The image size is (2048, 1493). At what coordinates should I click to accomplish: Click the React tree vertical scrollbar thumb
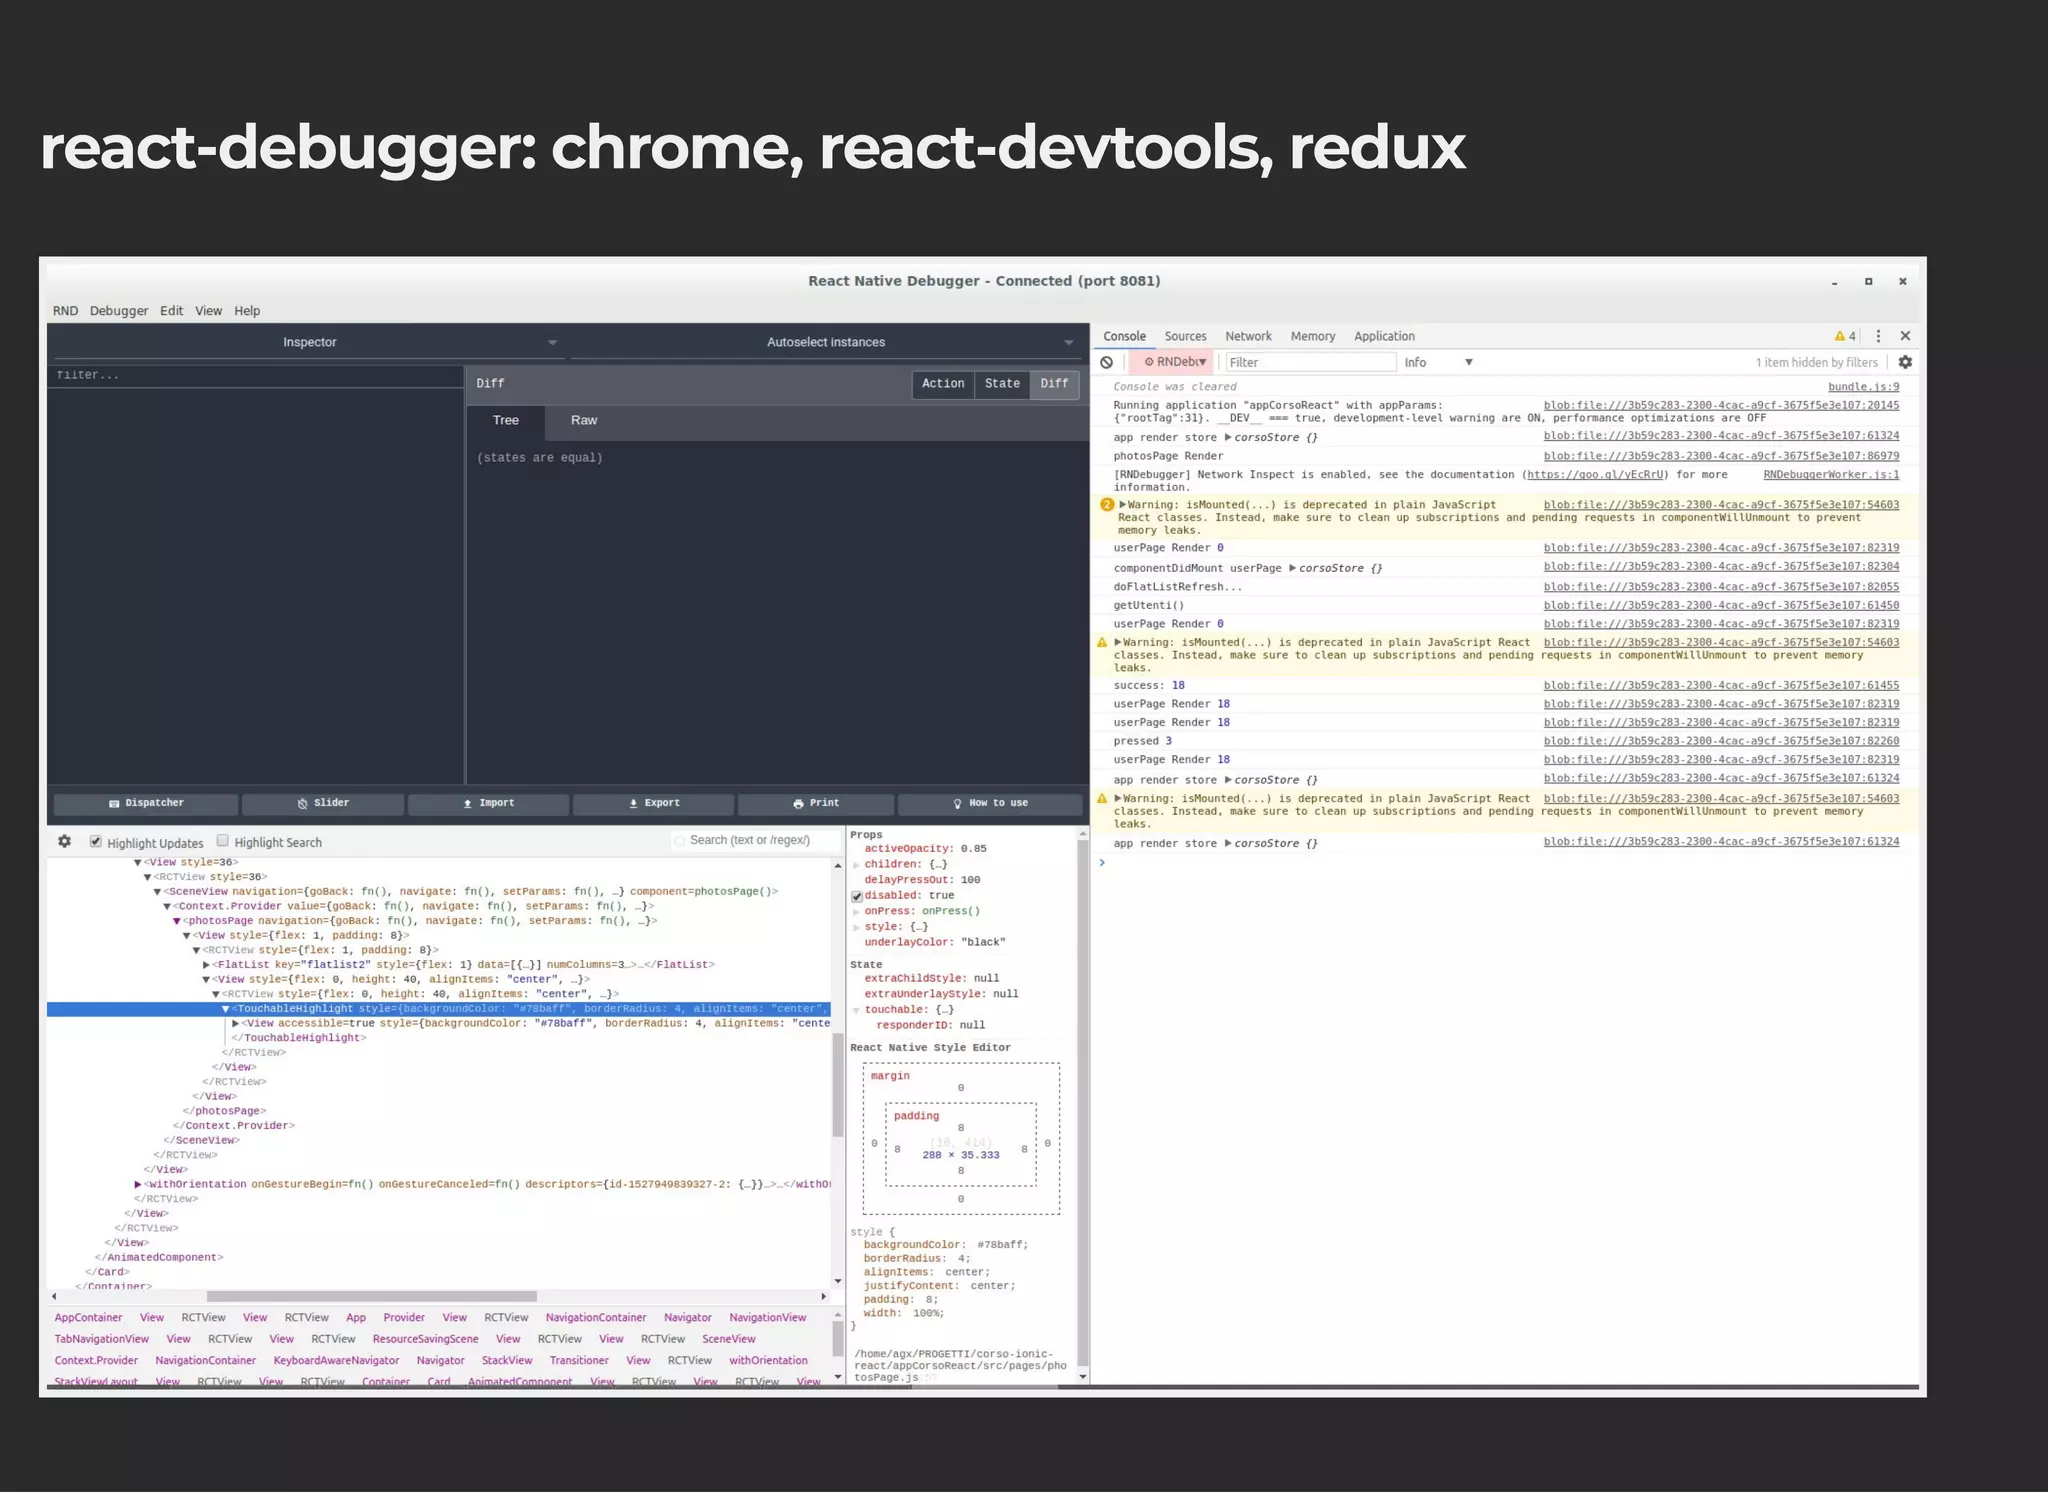[838, 1085]
